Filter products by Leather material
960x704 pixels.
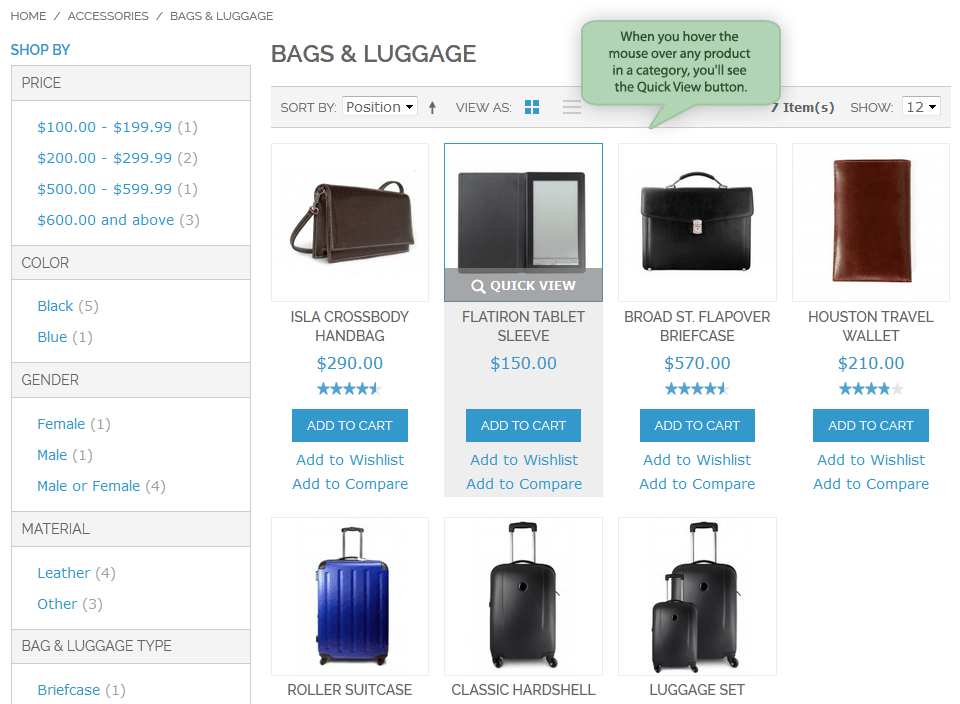pos(62,572)
